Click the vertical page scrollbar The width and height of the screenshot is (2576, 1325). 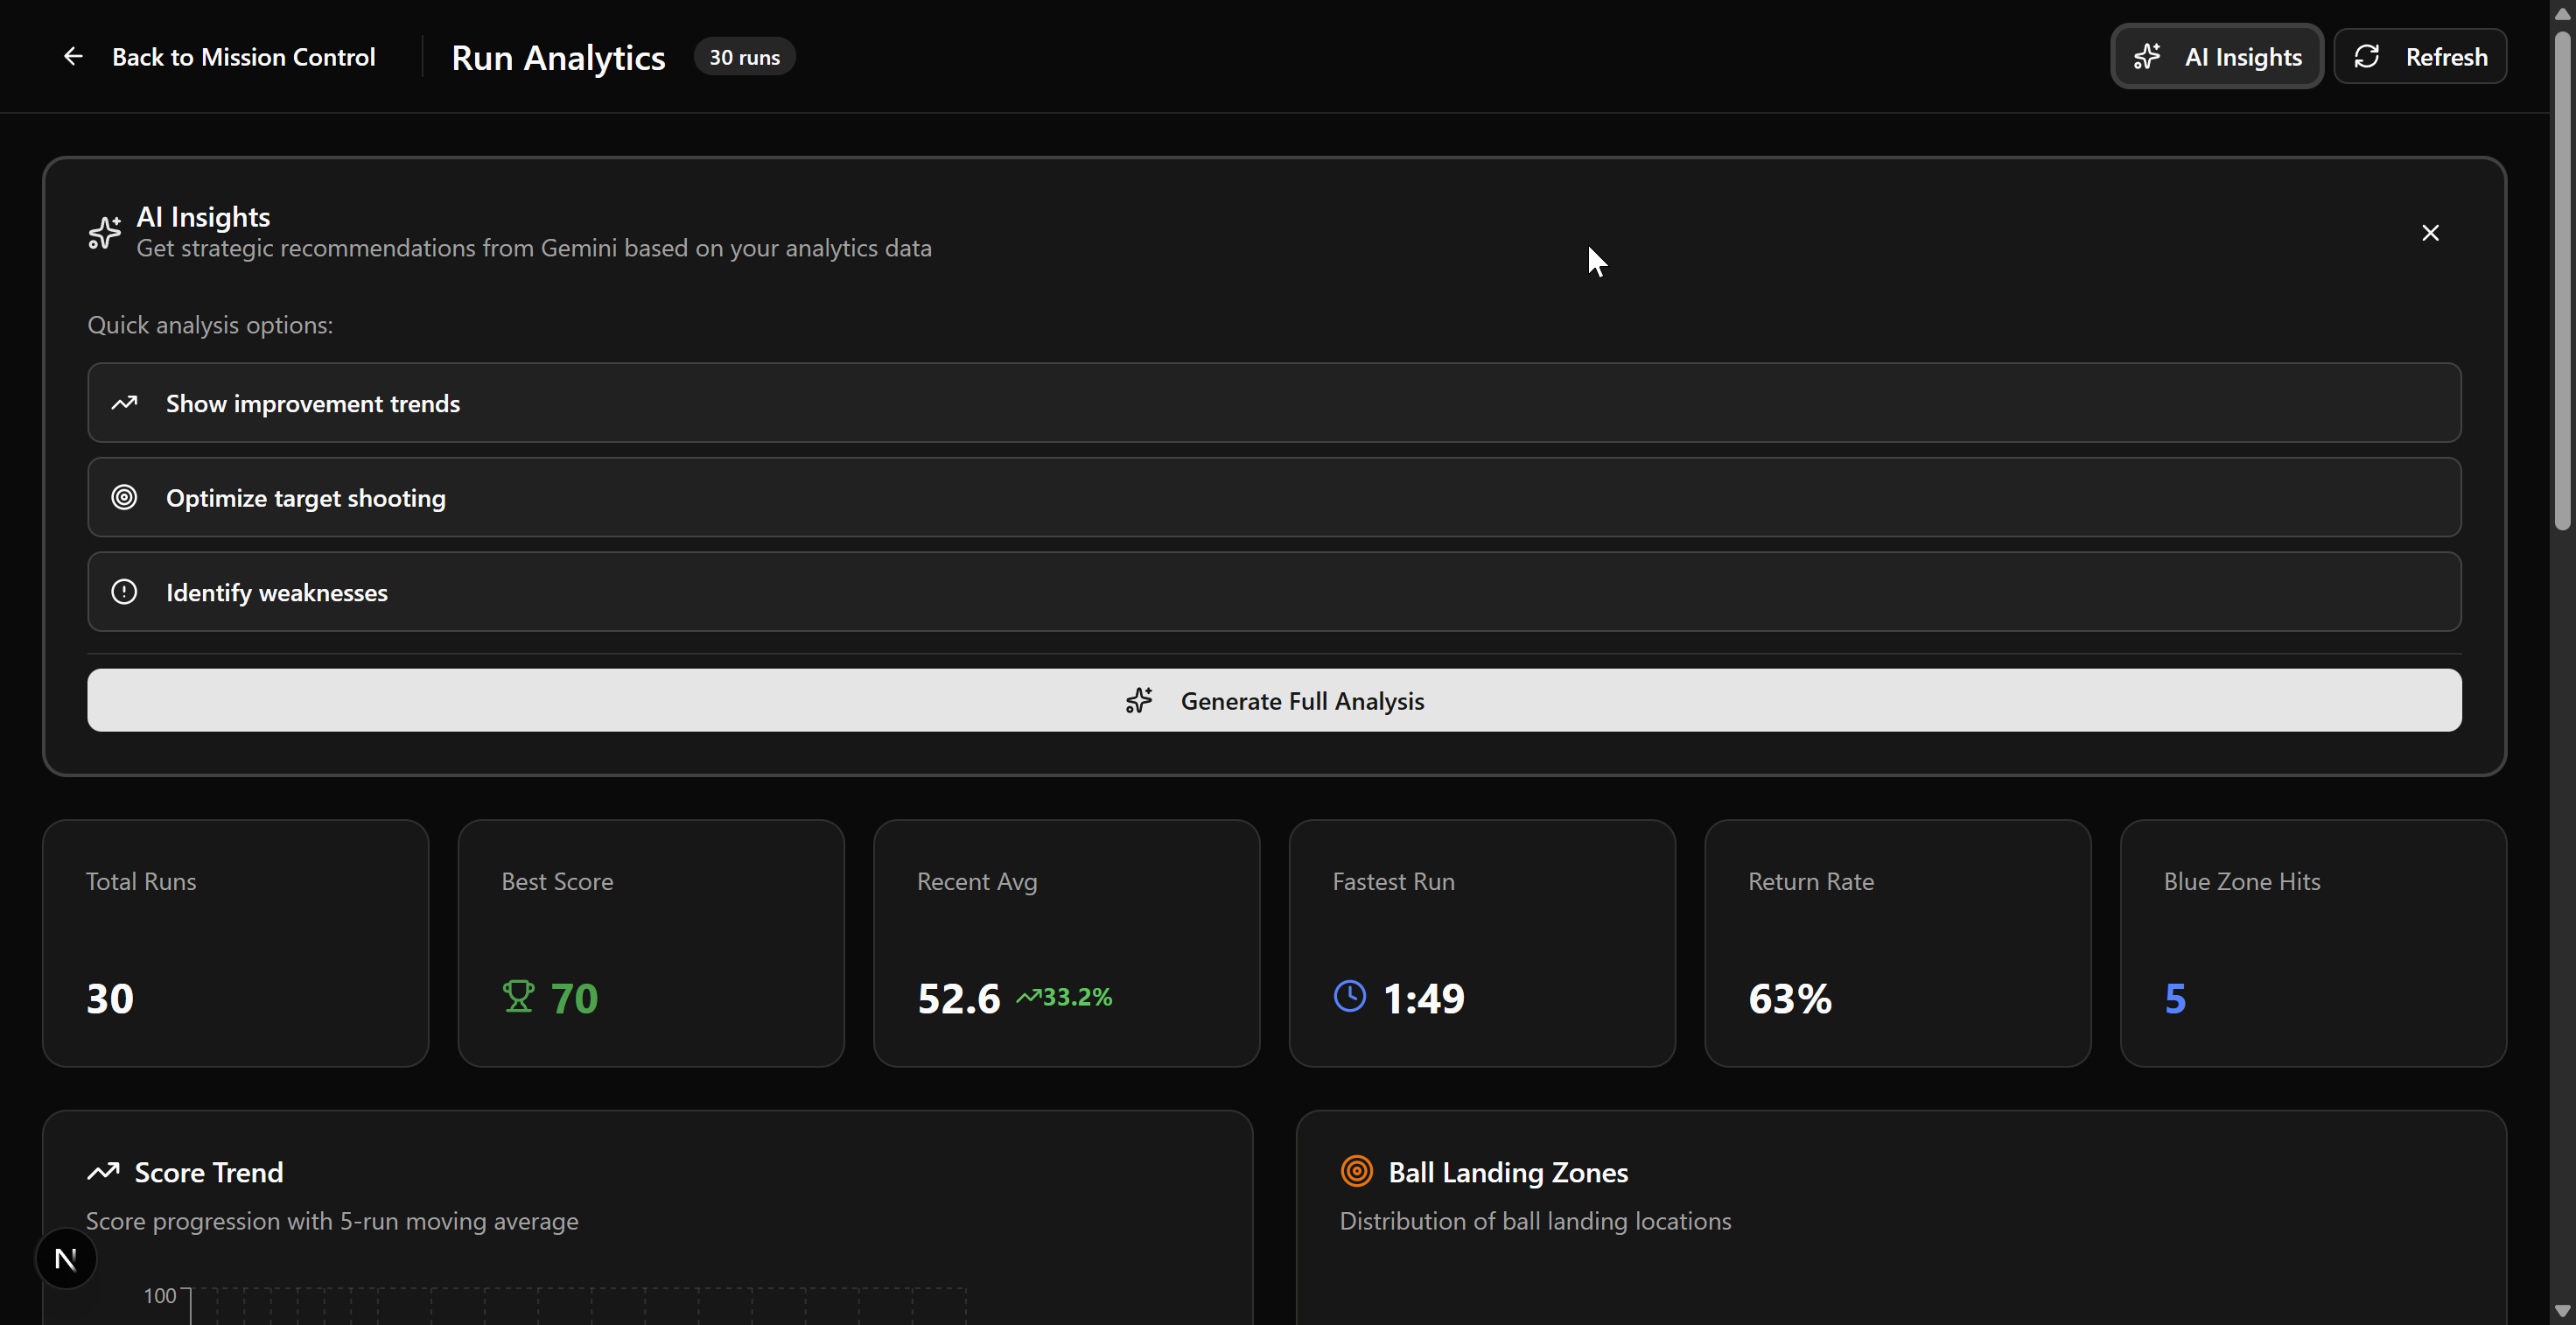pos(2561,280)
